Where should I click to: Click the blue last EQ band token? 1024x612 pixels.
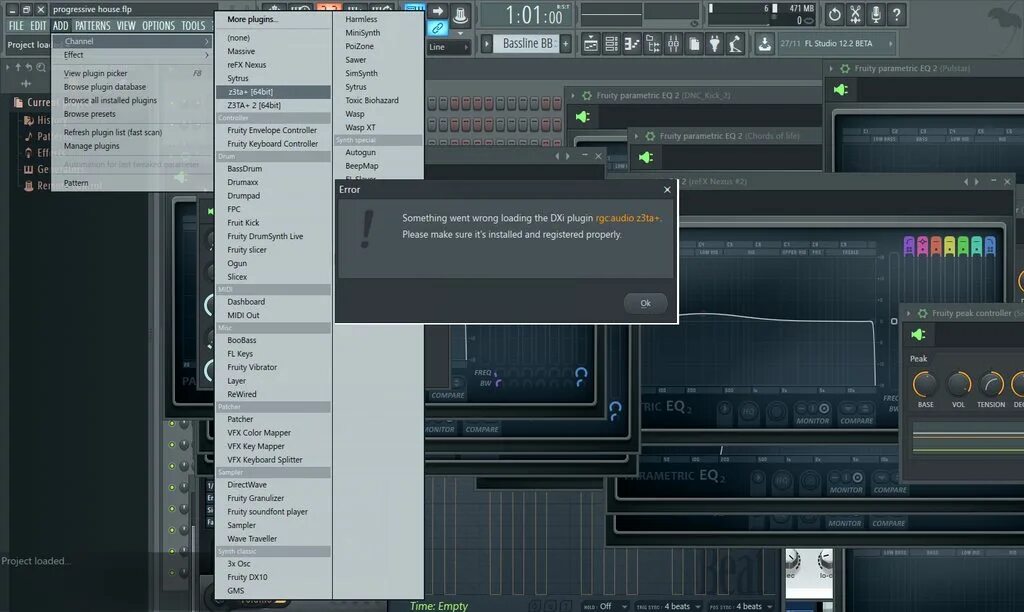(990, 246)
